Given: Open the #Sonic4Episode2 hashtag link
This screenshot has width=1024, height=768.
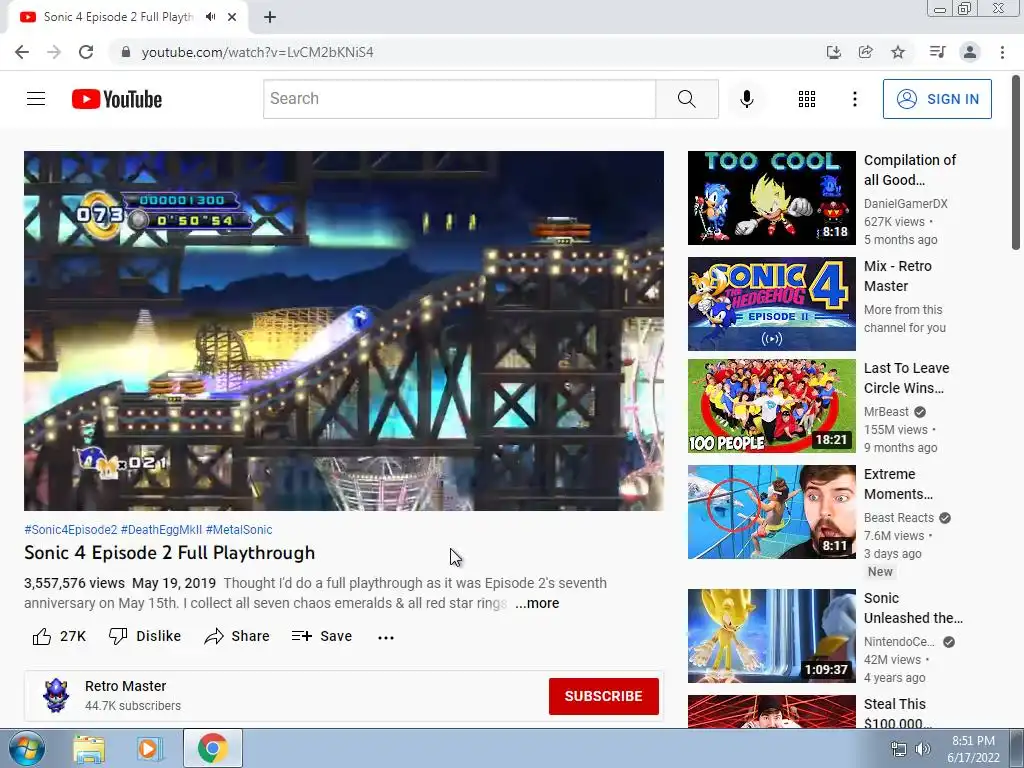Looking at the screenshot, I should (71, 530).
